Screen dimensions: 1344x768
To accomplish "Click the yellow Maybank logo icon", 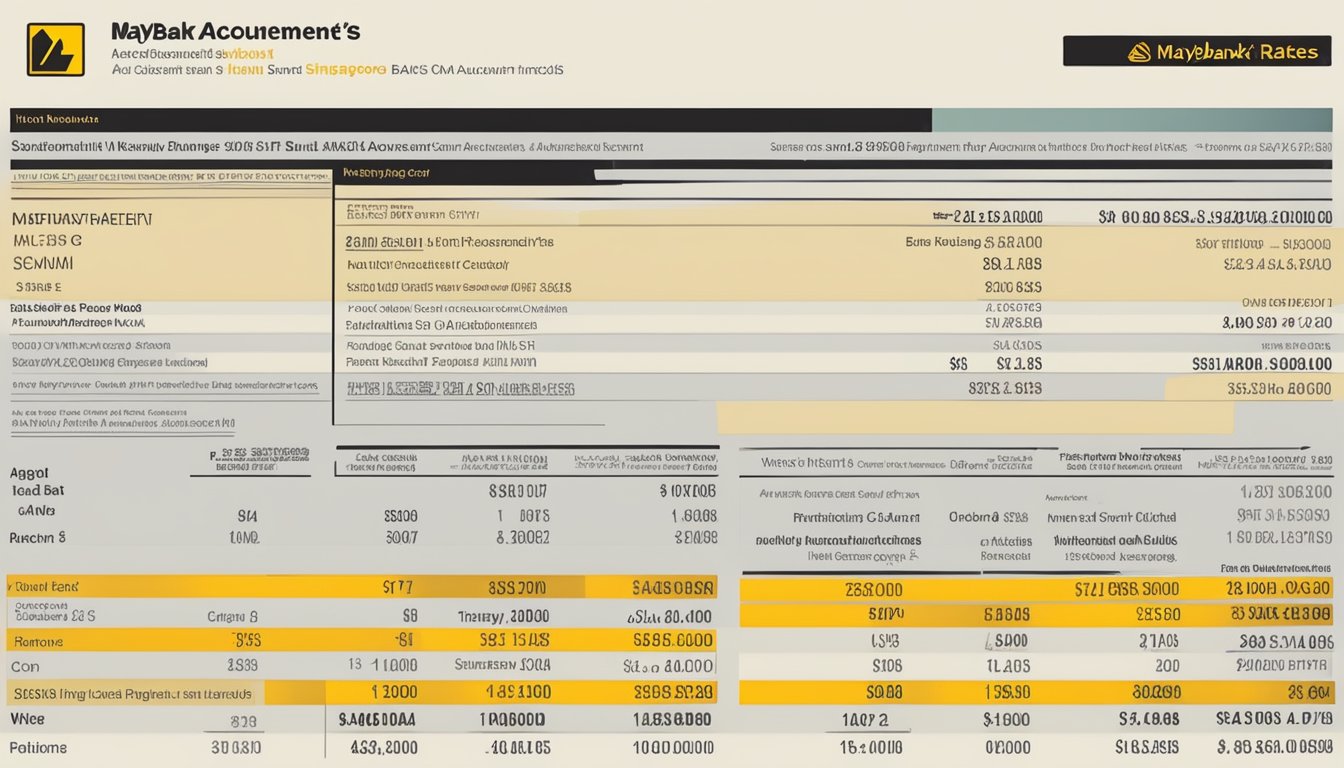I will pyautogui.click(x=55, y=50).
